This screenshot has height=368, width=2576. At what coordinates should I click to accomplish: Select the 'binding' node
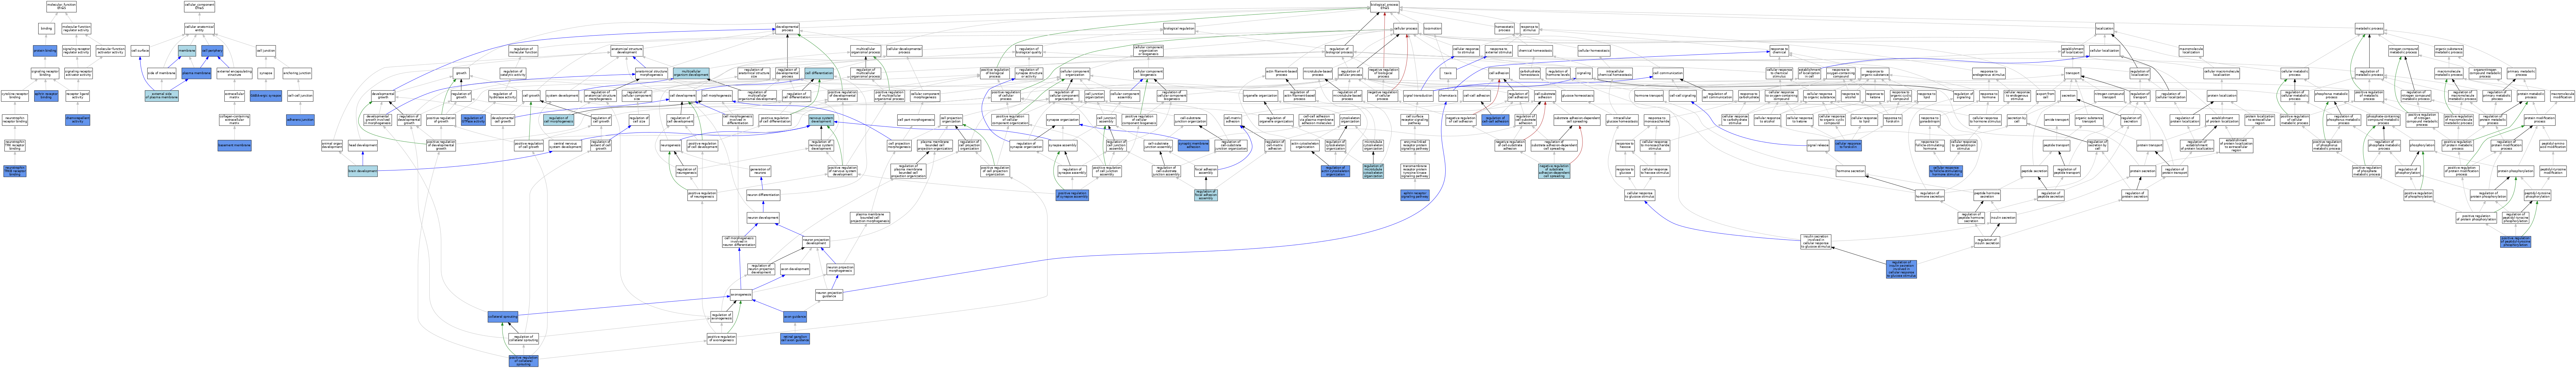tap(46, 28)
